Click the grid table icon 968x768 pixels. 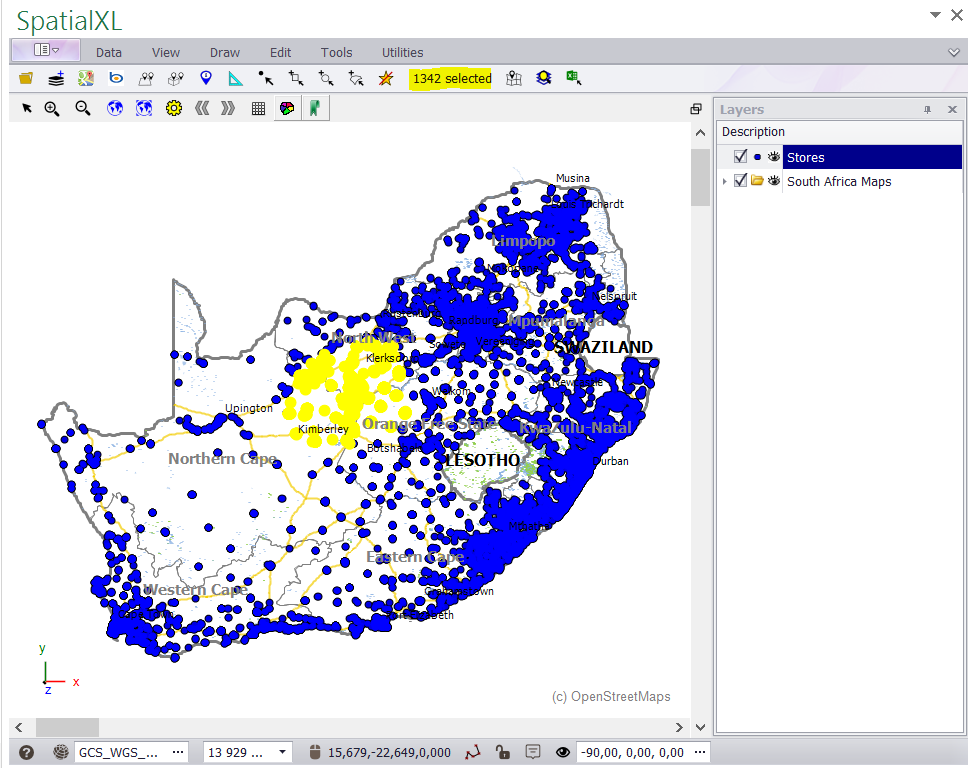click(x=258, y=108)
